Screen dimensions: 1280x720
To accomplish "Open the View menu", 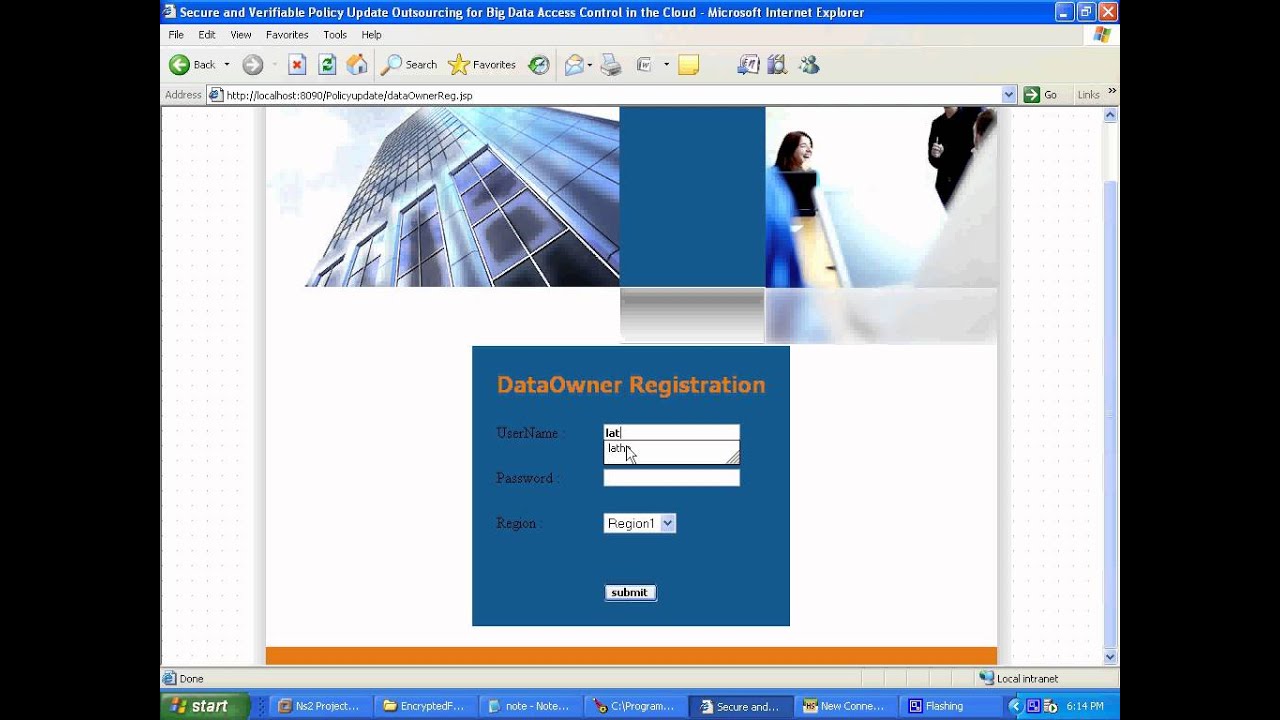I will click(x=241, y=34).
